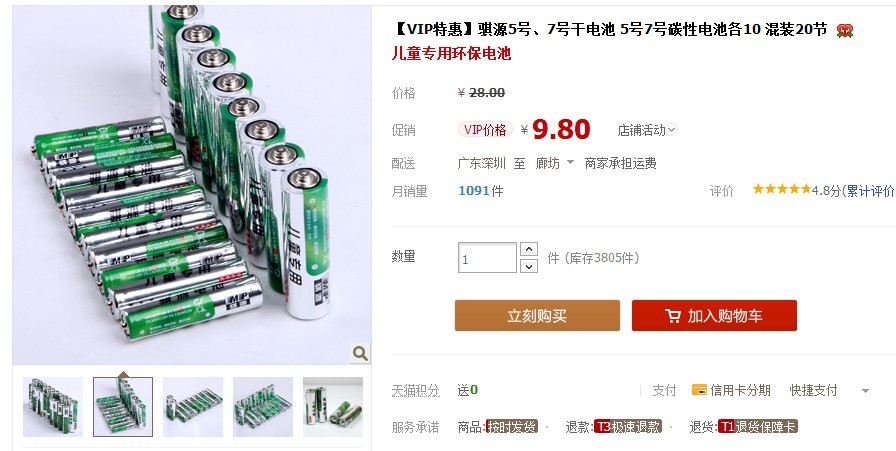Click the 按时发货 service badge

pos(511,426)
